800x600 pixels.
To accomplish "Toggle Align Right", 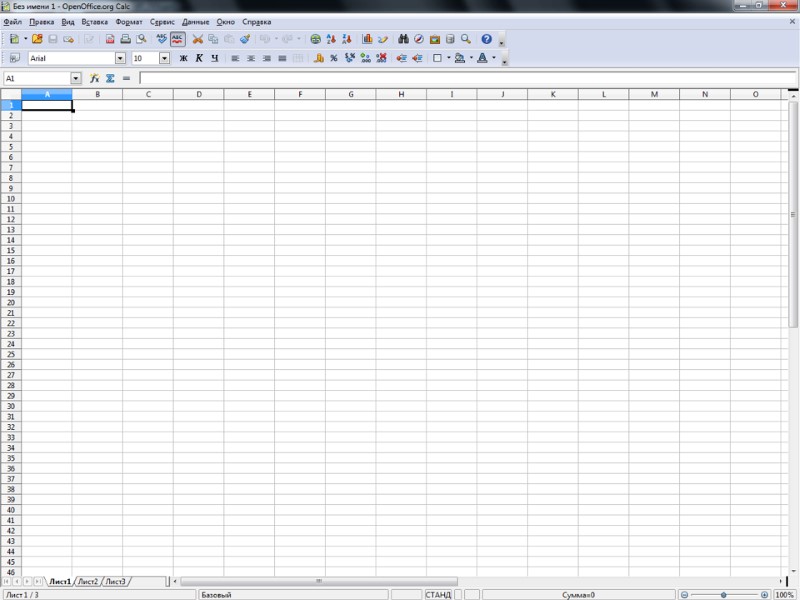I will (266, 58).
